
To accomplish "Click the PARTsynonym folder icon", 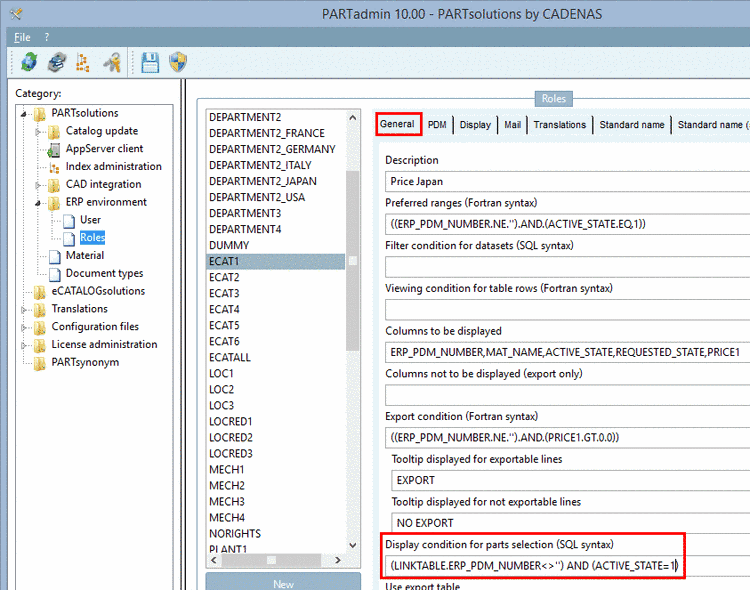I will point(40,363).
